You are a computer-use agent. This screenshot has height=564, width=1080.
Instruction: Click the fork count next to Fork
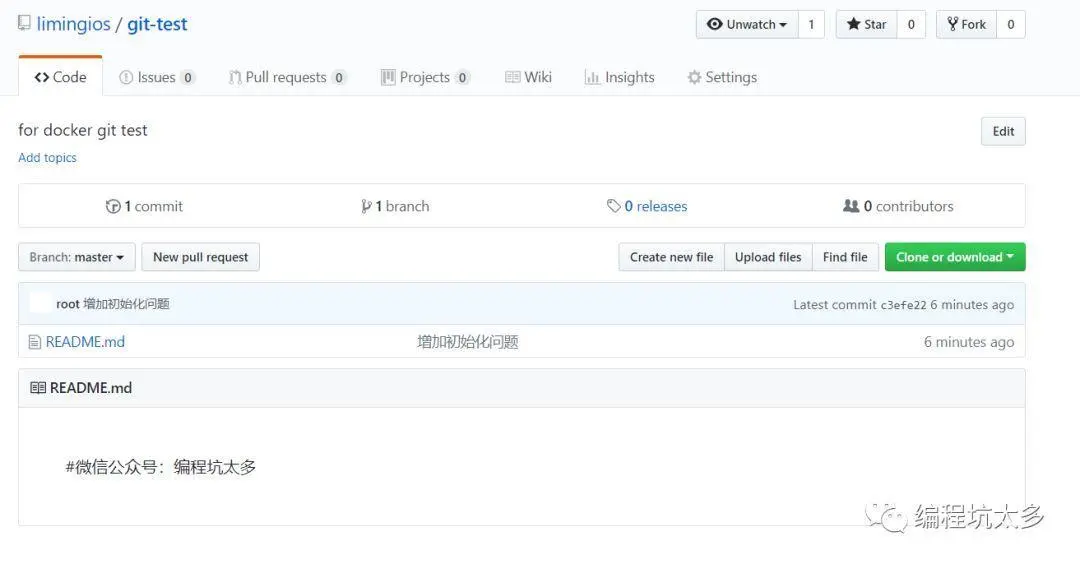(1010, 24)
